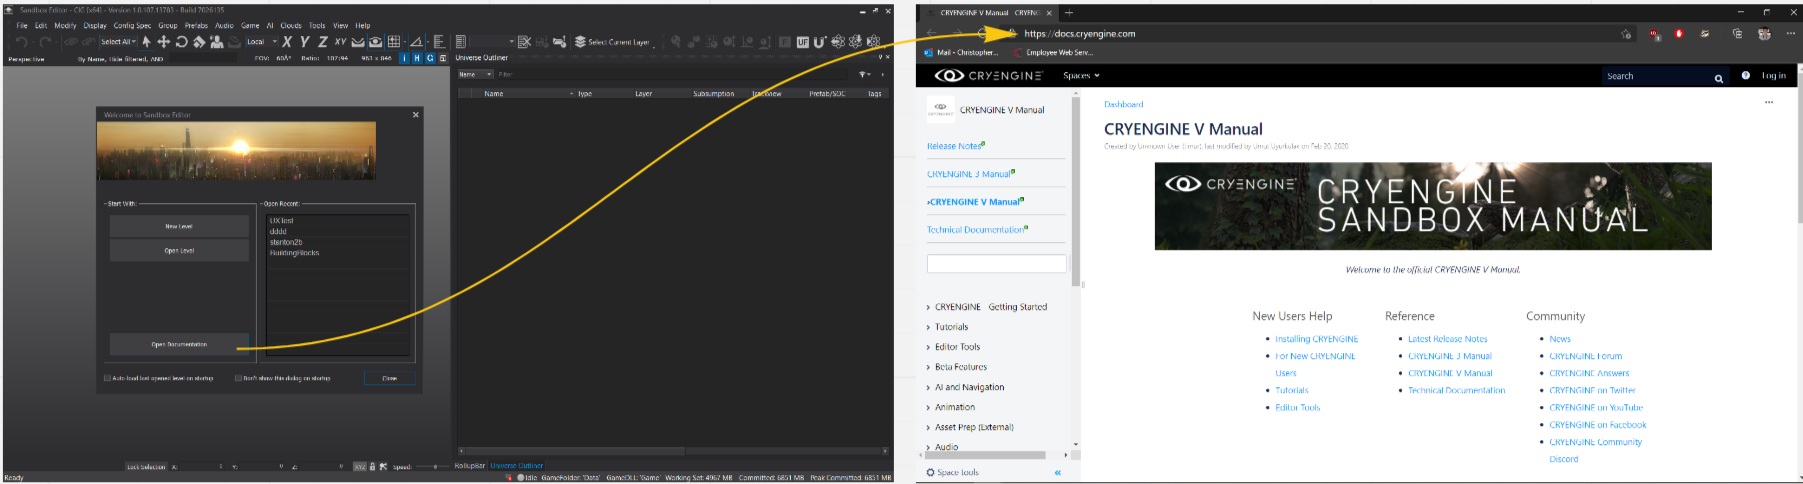Constrain to Y axis in Sandbox toolbar

(x=304, y=42)
